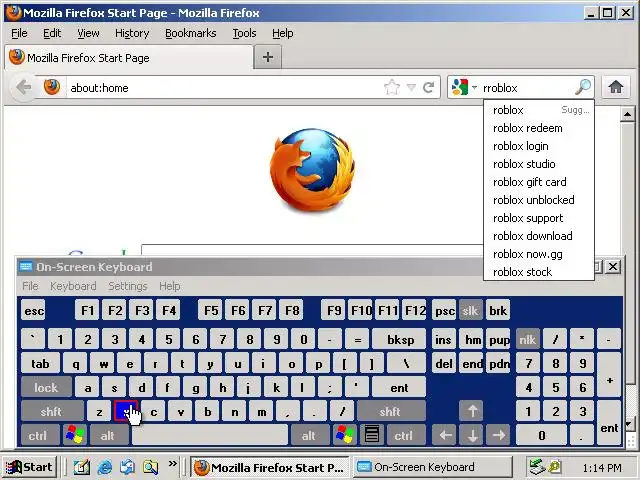640x480 pixels.
Task: Select the Mozilla Firefox Start Page tab
Action: click(x=129, y=58)
